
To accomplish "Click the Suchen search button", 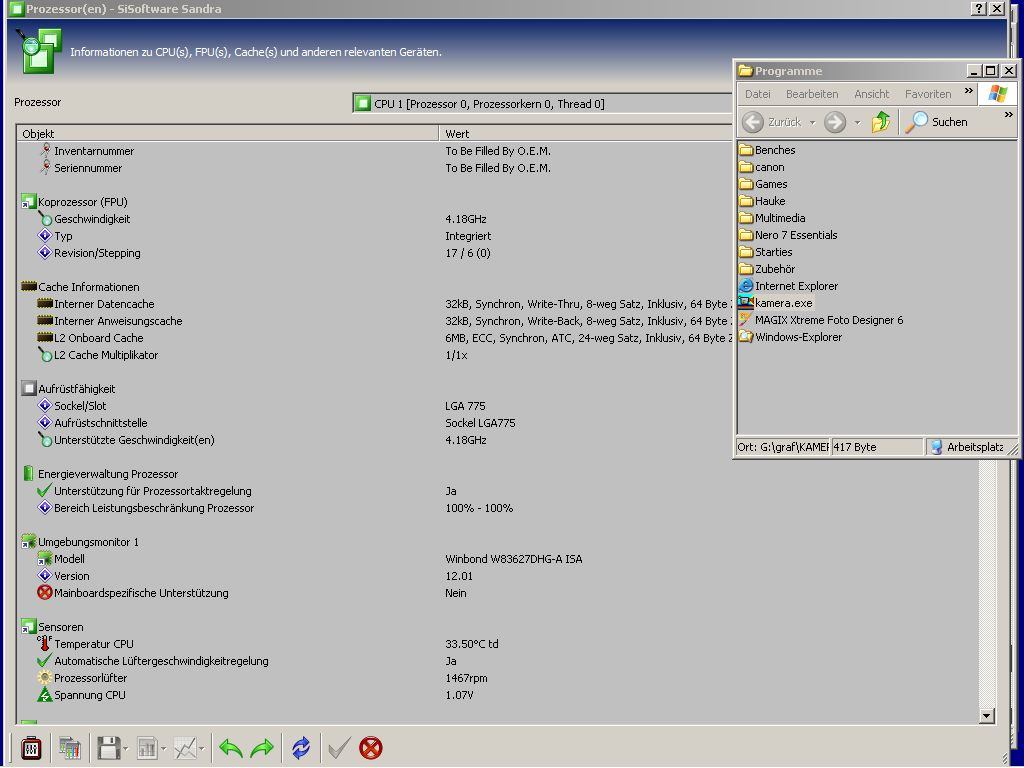I will pyautogui.click(x=936, y=122).
